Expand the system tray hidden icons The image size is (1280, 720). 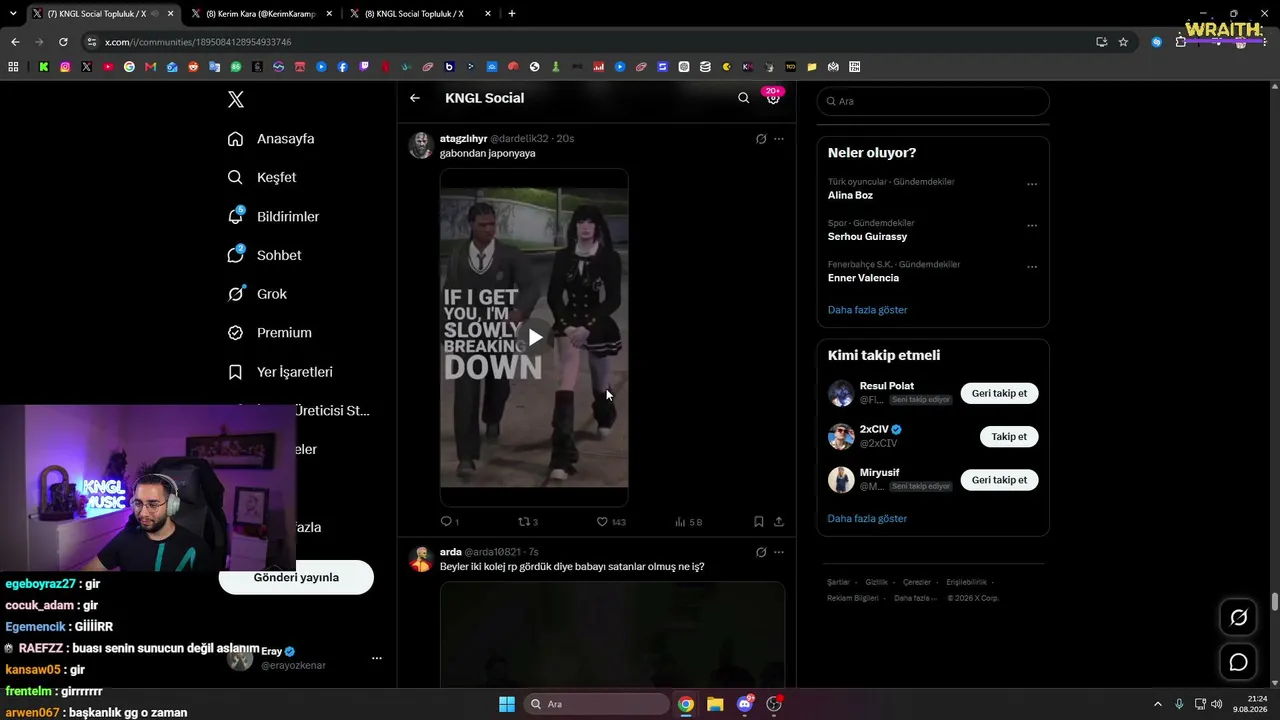click(1158, 704)
